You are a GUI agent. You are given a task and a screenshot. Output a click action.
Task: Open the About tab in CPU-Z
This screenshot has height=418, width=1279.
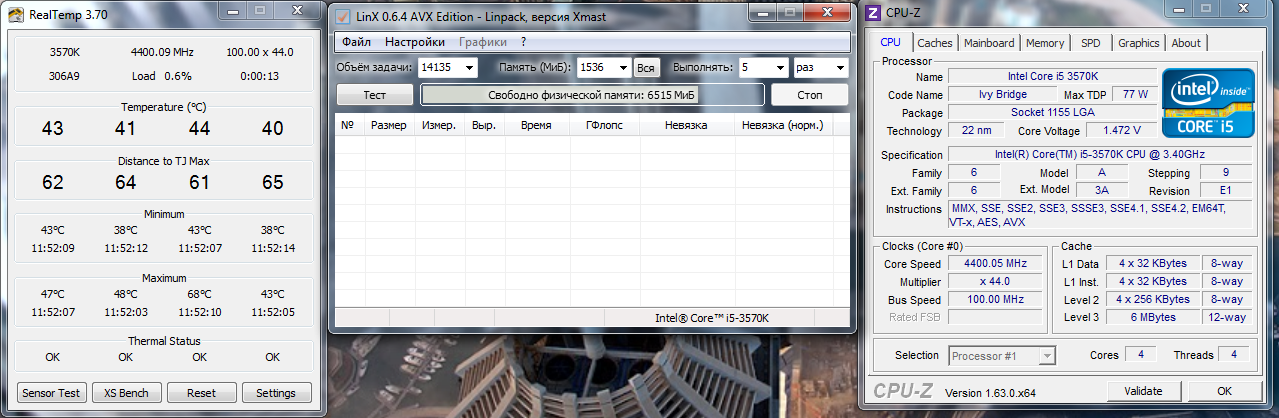pyautogui.click(x=1186, y=43)
